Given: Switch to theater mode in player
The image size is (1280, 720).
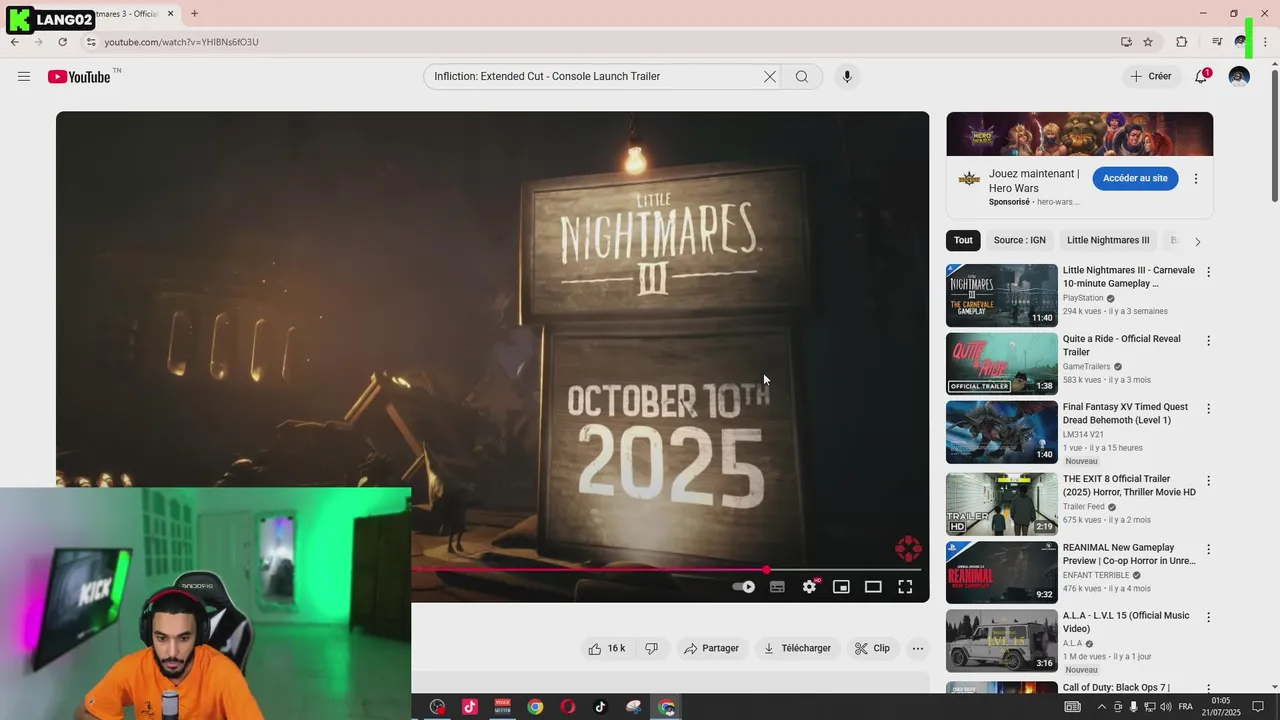Looking at the screenshot, I should (x=873, y=587).
